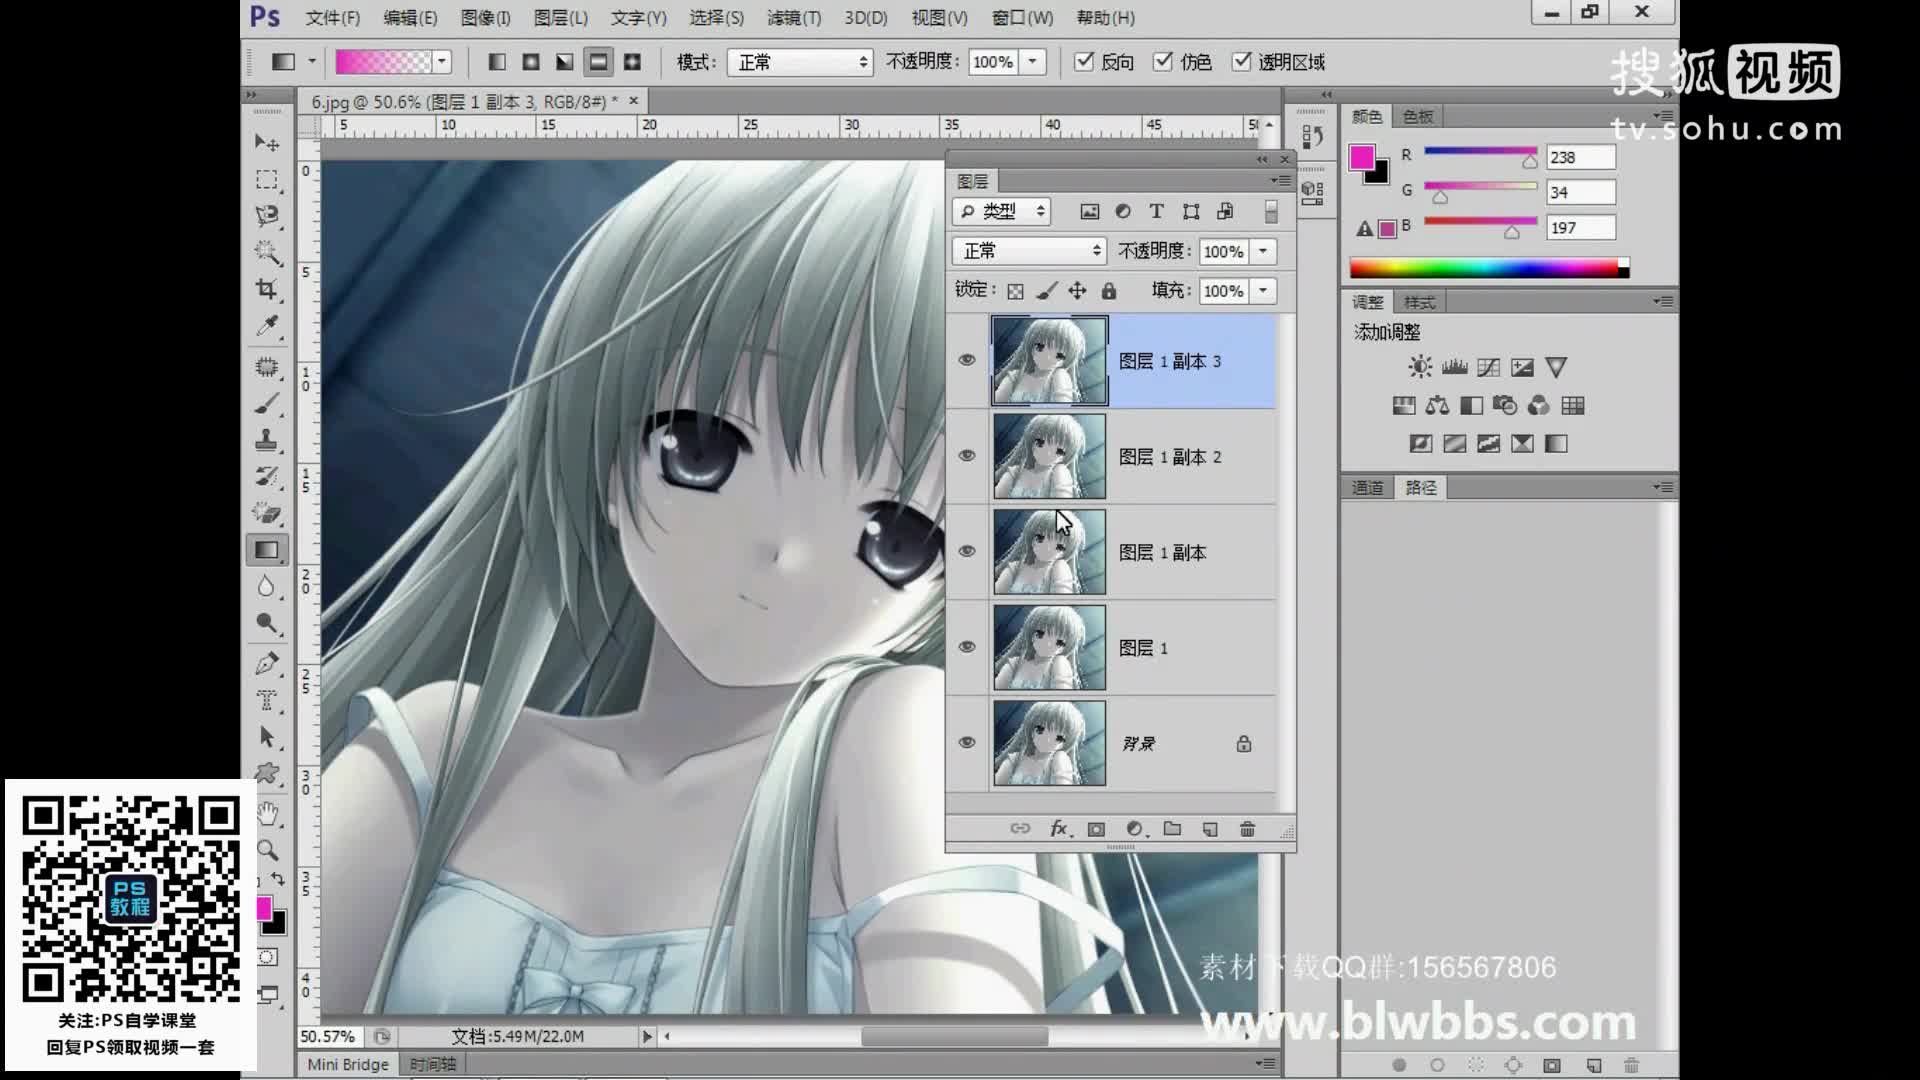Image resolution: width=1920 pixels, height=1080 pixels.
Task: Open the tool preset picker arrow
Action: [312, 62]
